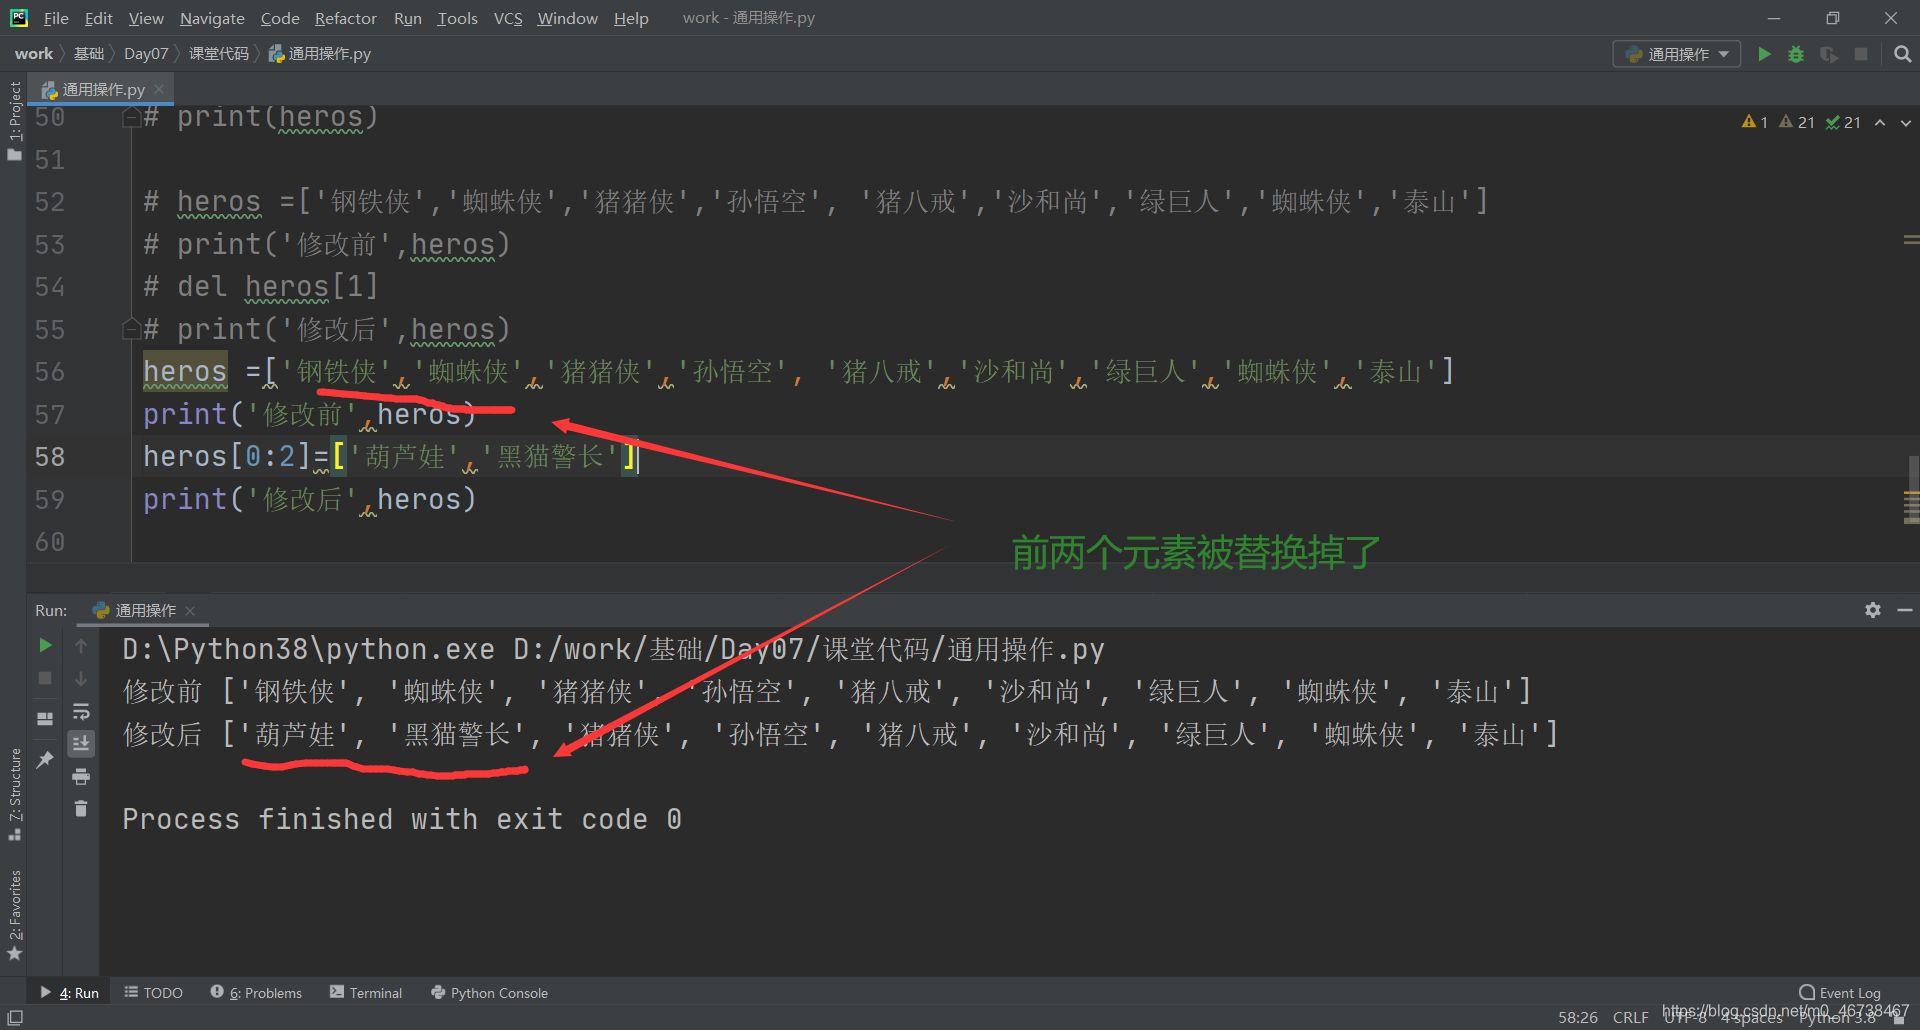Open the Window menu
Viewport: 1920px width, 1030px height.
(567, 18)
